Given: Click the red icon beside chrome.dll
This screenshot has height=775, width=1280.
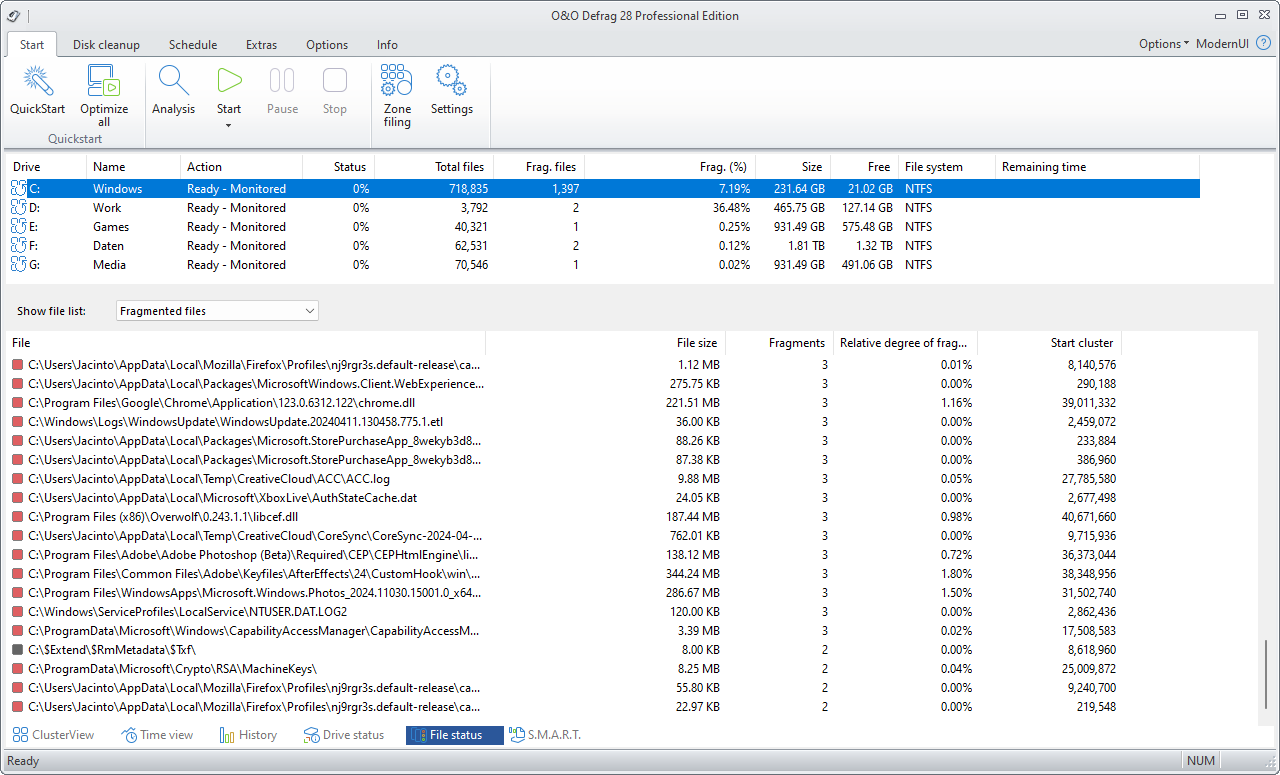Looking at the screenshot, I should (x=17, y=403).
